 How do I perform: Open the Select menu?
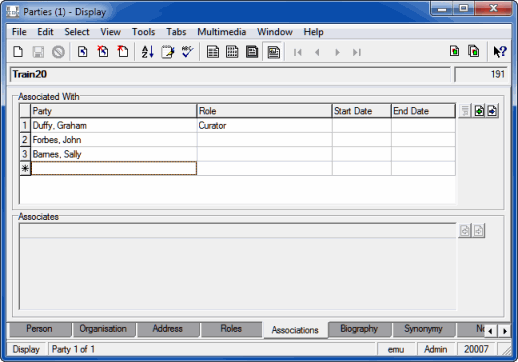click(77, 32)
